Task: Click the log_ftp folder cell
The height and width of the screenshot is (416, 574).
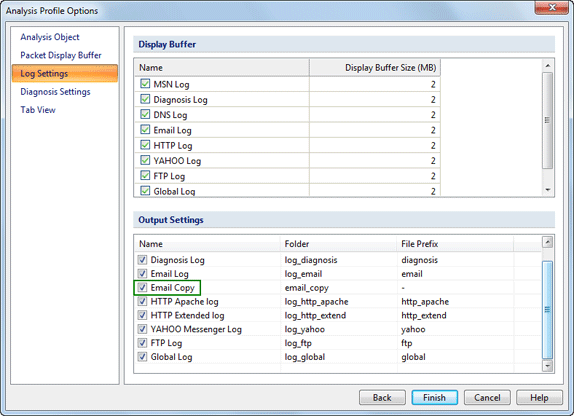Action: tap(298, 343)
